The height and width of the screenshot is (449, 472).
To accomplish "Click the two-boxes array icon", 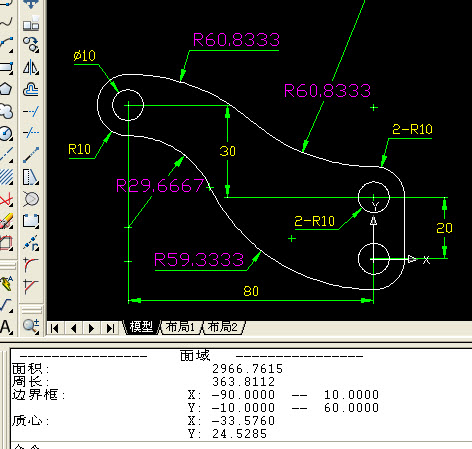I will pyautogui.click(x=31, y=23).
